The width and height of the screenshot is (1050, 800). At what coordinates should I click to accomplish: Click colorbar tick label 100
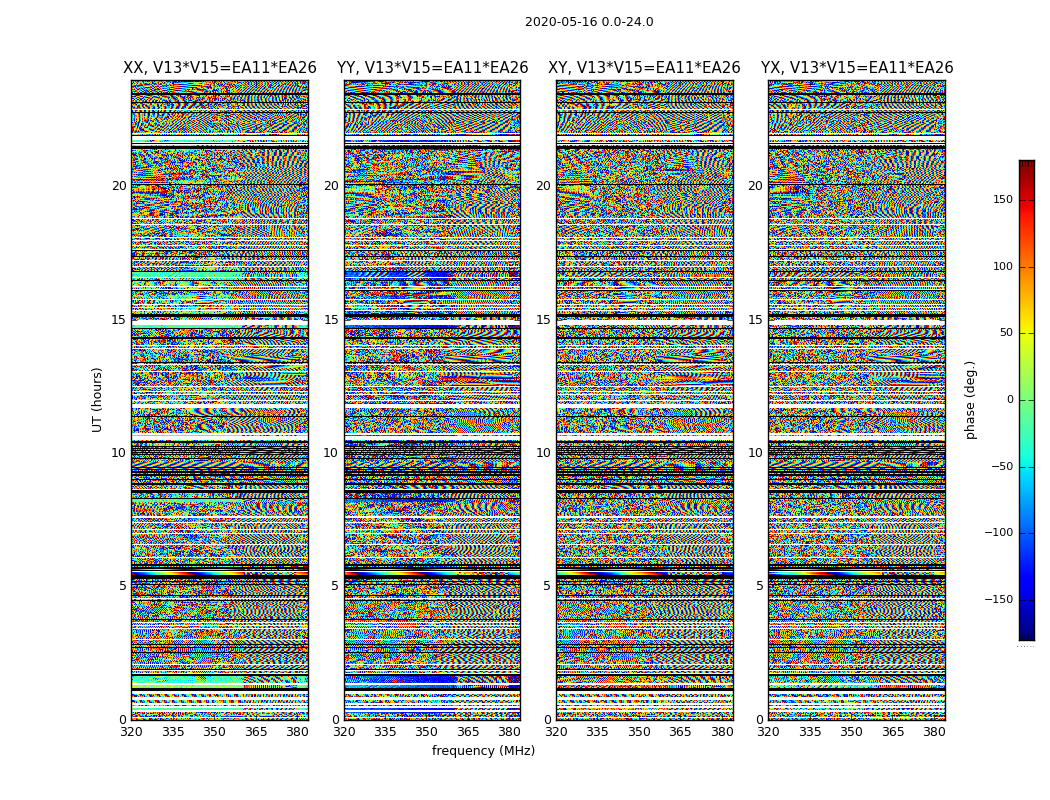1003,266
